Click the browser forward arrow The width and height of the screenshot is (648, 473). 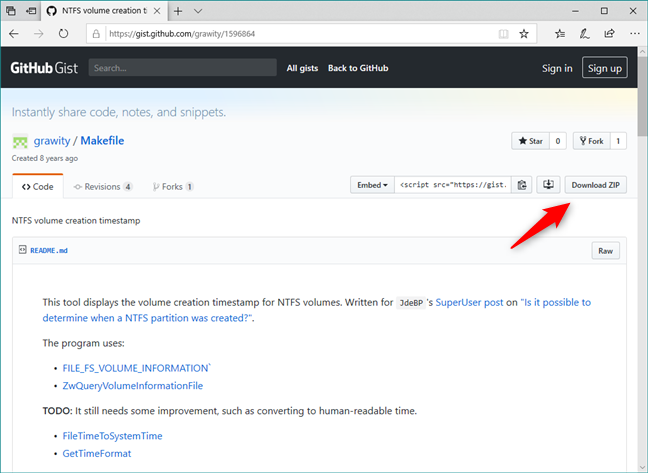click(x=38, y=34)
